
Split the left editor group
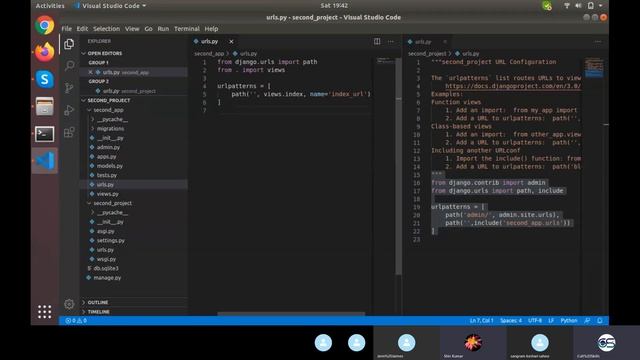point(377,41)
